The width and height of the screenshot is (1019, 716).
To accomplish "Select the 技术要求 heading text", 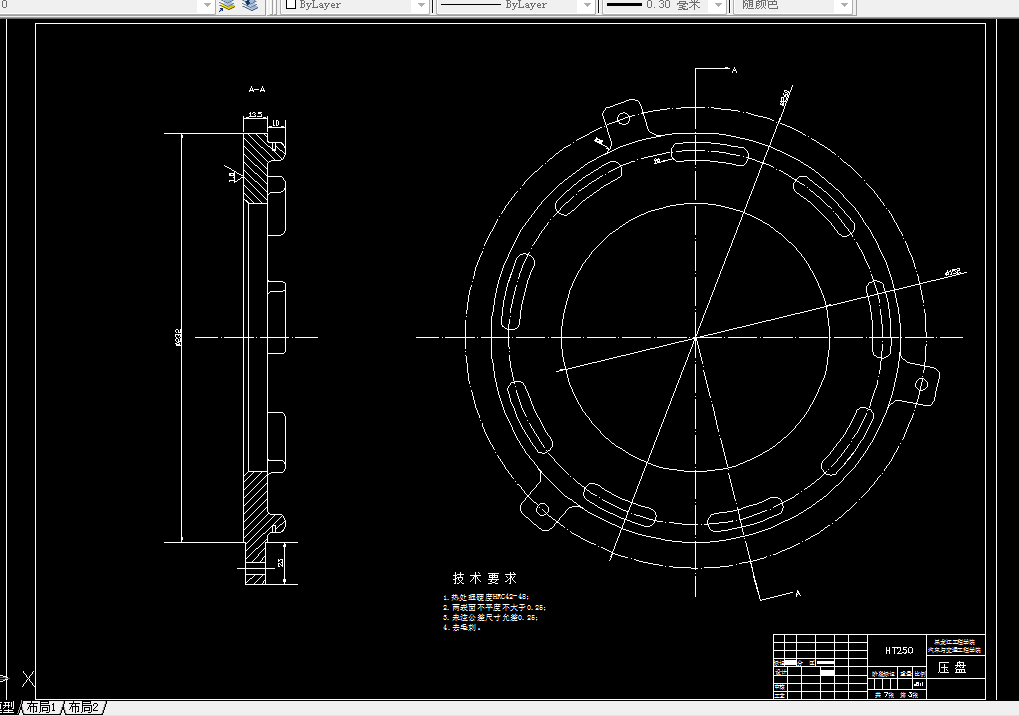I will [x=485, y=578].
